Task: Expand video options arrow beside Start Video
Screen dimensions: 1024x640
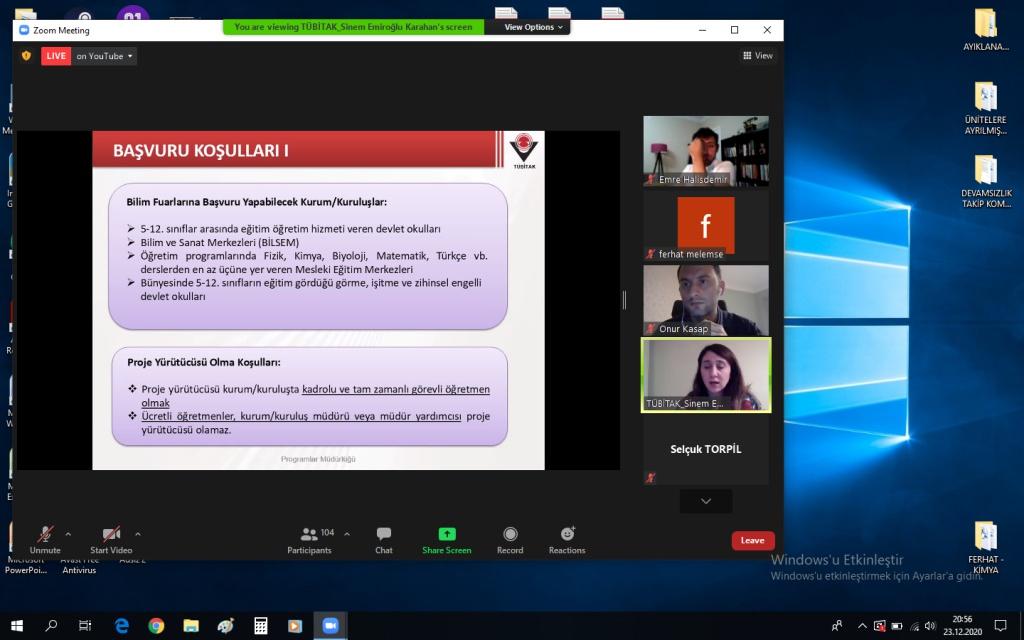Action: (x=138, y=534)
